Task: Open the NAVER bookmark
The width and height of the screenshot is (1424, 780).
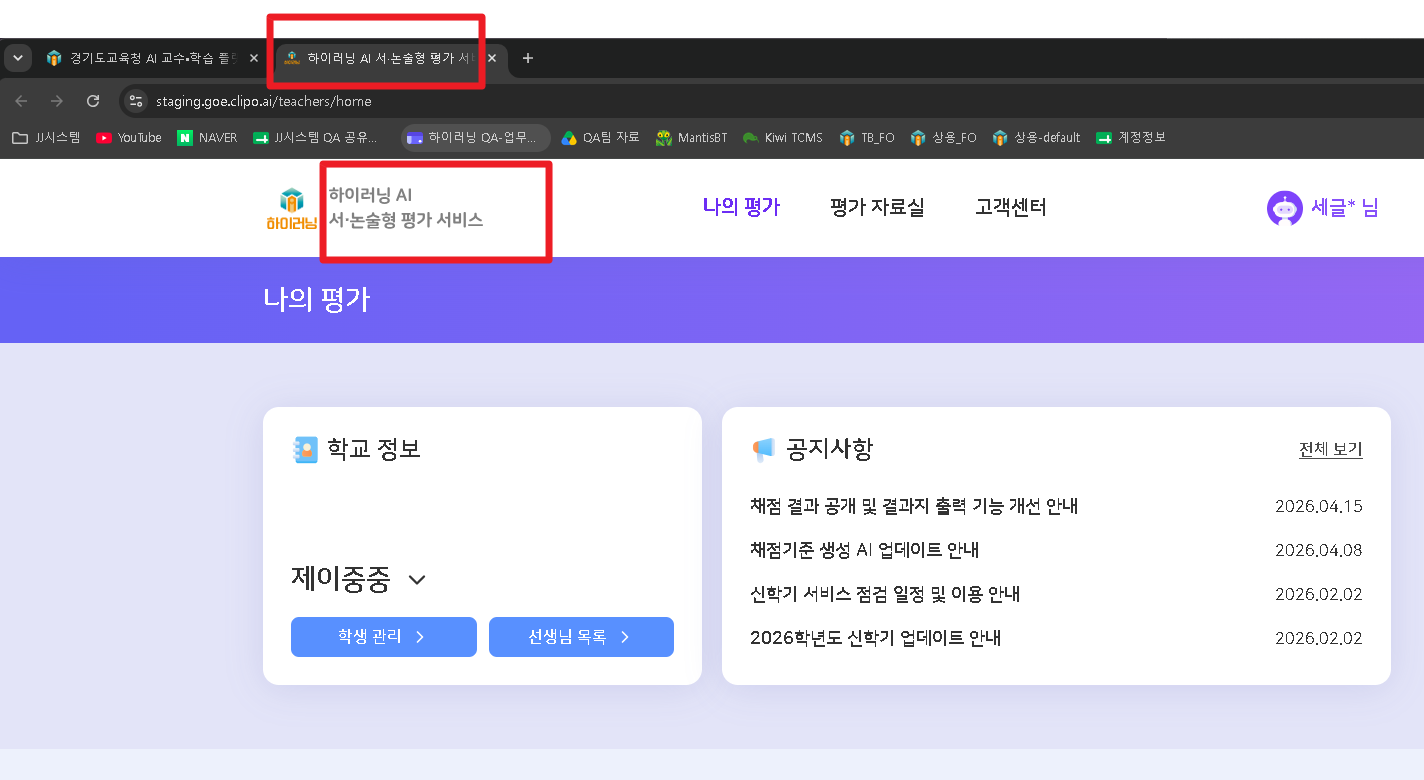Action: click(x=208, y=138)
